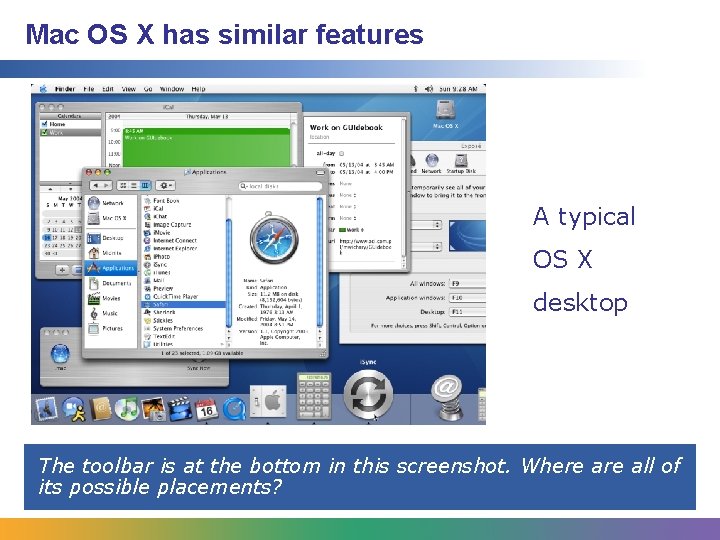The width and height of the screenshot is (720, 540).
Task: Click the Finder search field
Action: click(x=280, y=186)
